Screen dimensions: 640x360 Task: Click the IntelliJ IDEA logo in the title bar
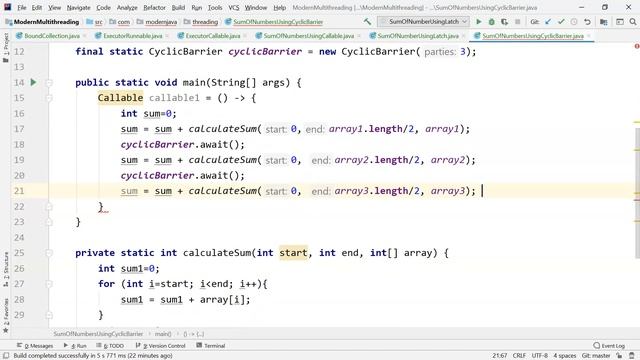pos(7,7)
